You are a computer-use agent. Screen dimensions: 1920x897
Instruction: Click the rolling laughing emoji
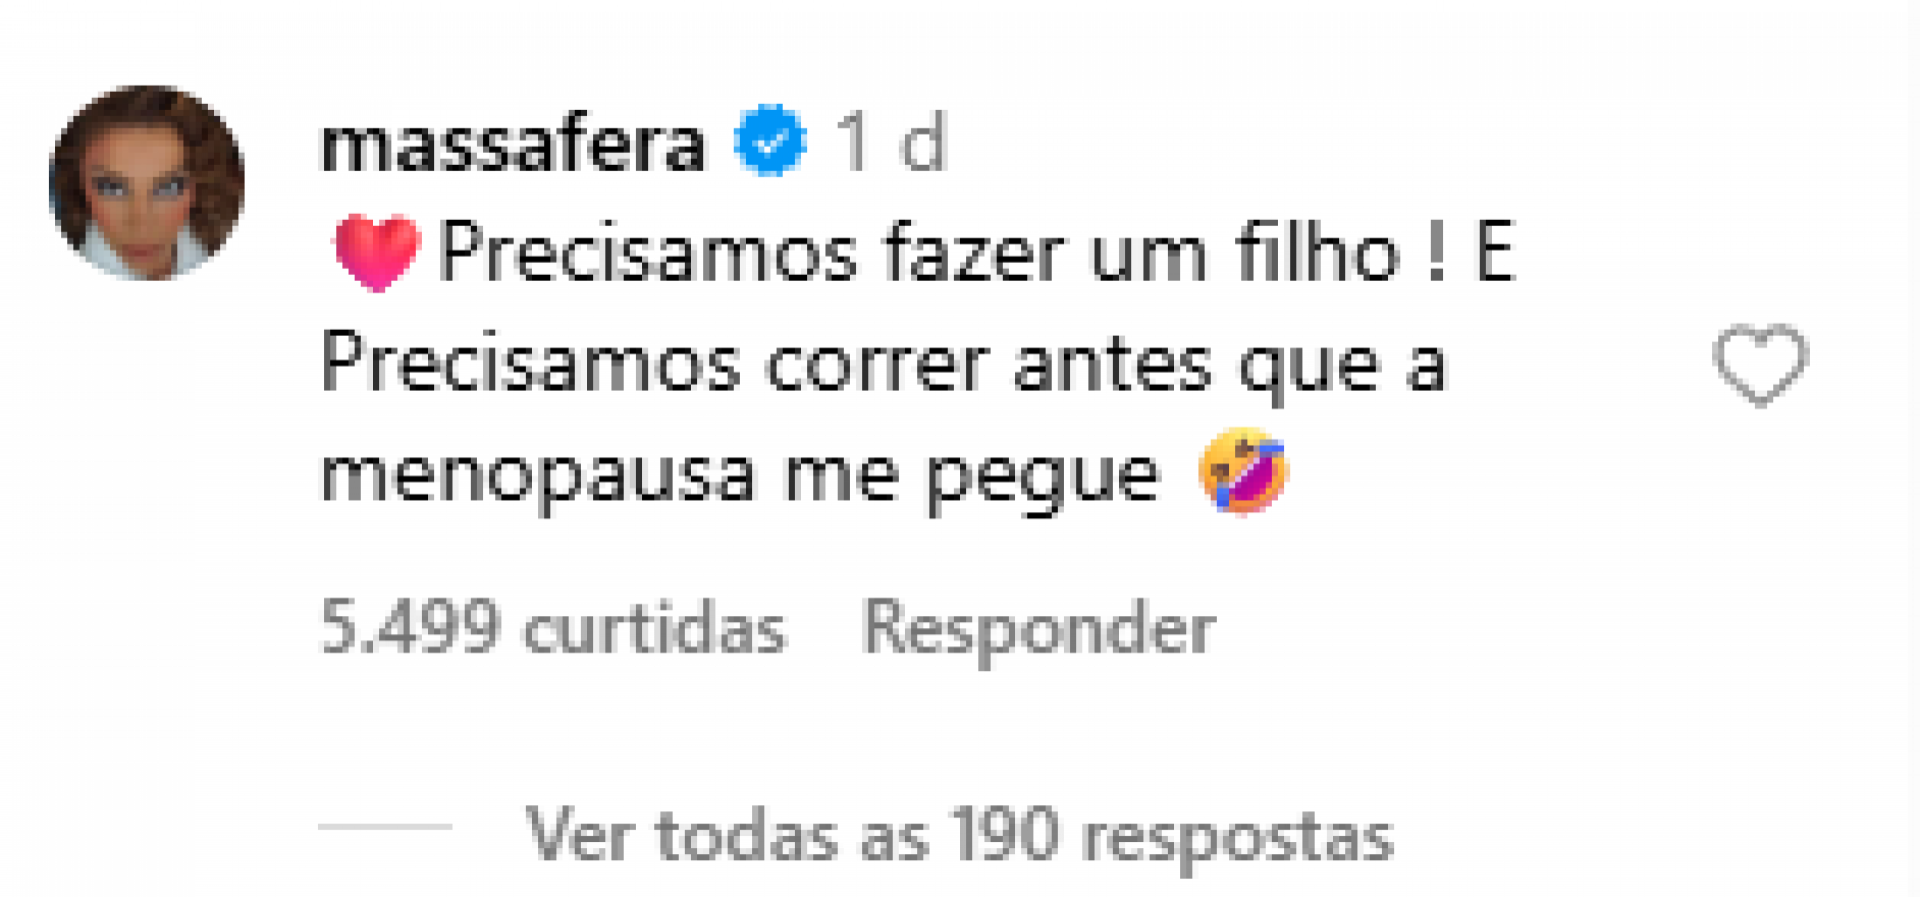tap(1244, 471)
